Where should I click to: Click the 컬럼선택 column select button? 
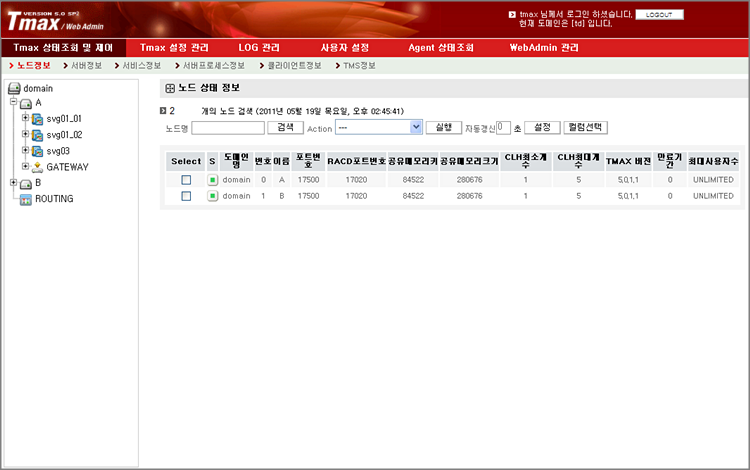point(585,128)
